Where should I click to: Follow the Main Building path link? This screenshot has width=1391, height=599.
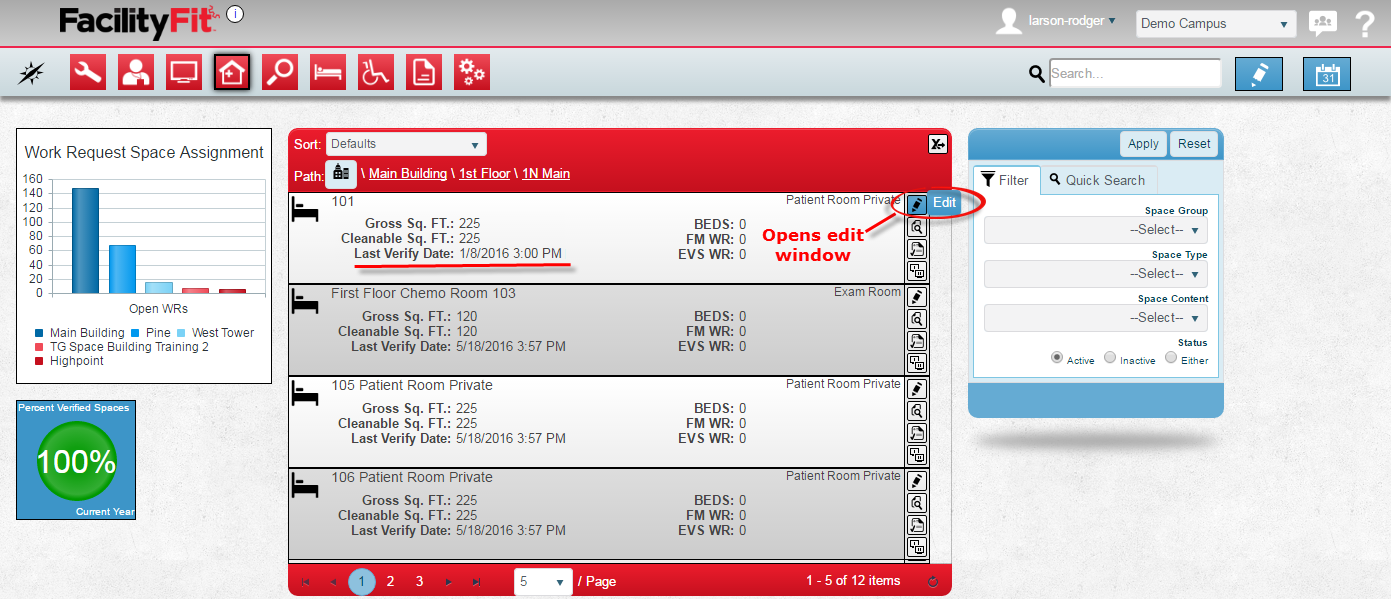coord(407,174)
